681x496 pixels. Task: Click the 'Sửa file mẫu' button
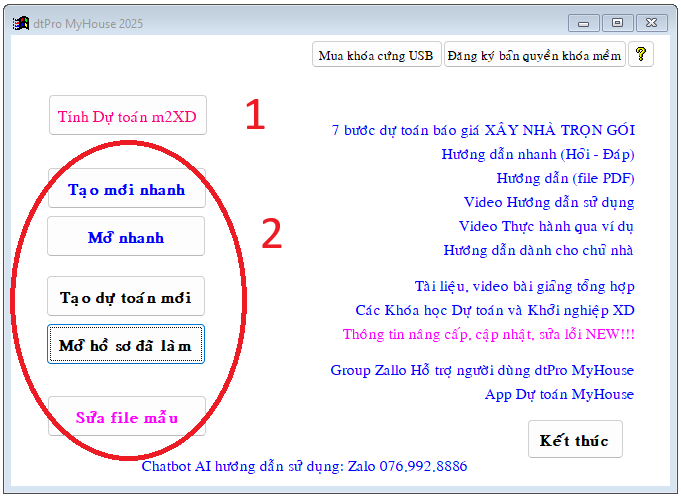coord(126,417)
